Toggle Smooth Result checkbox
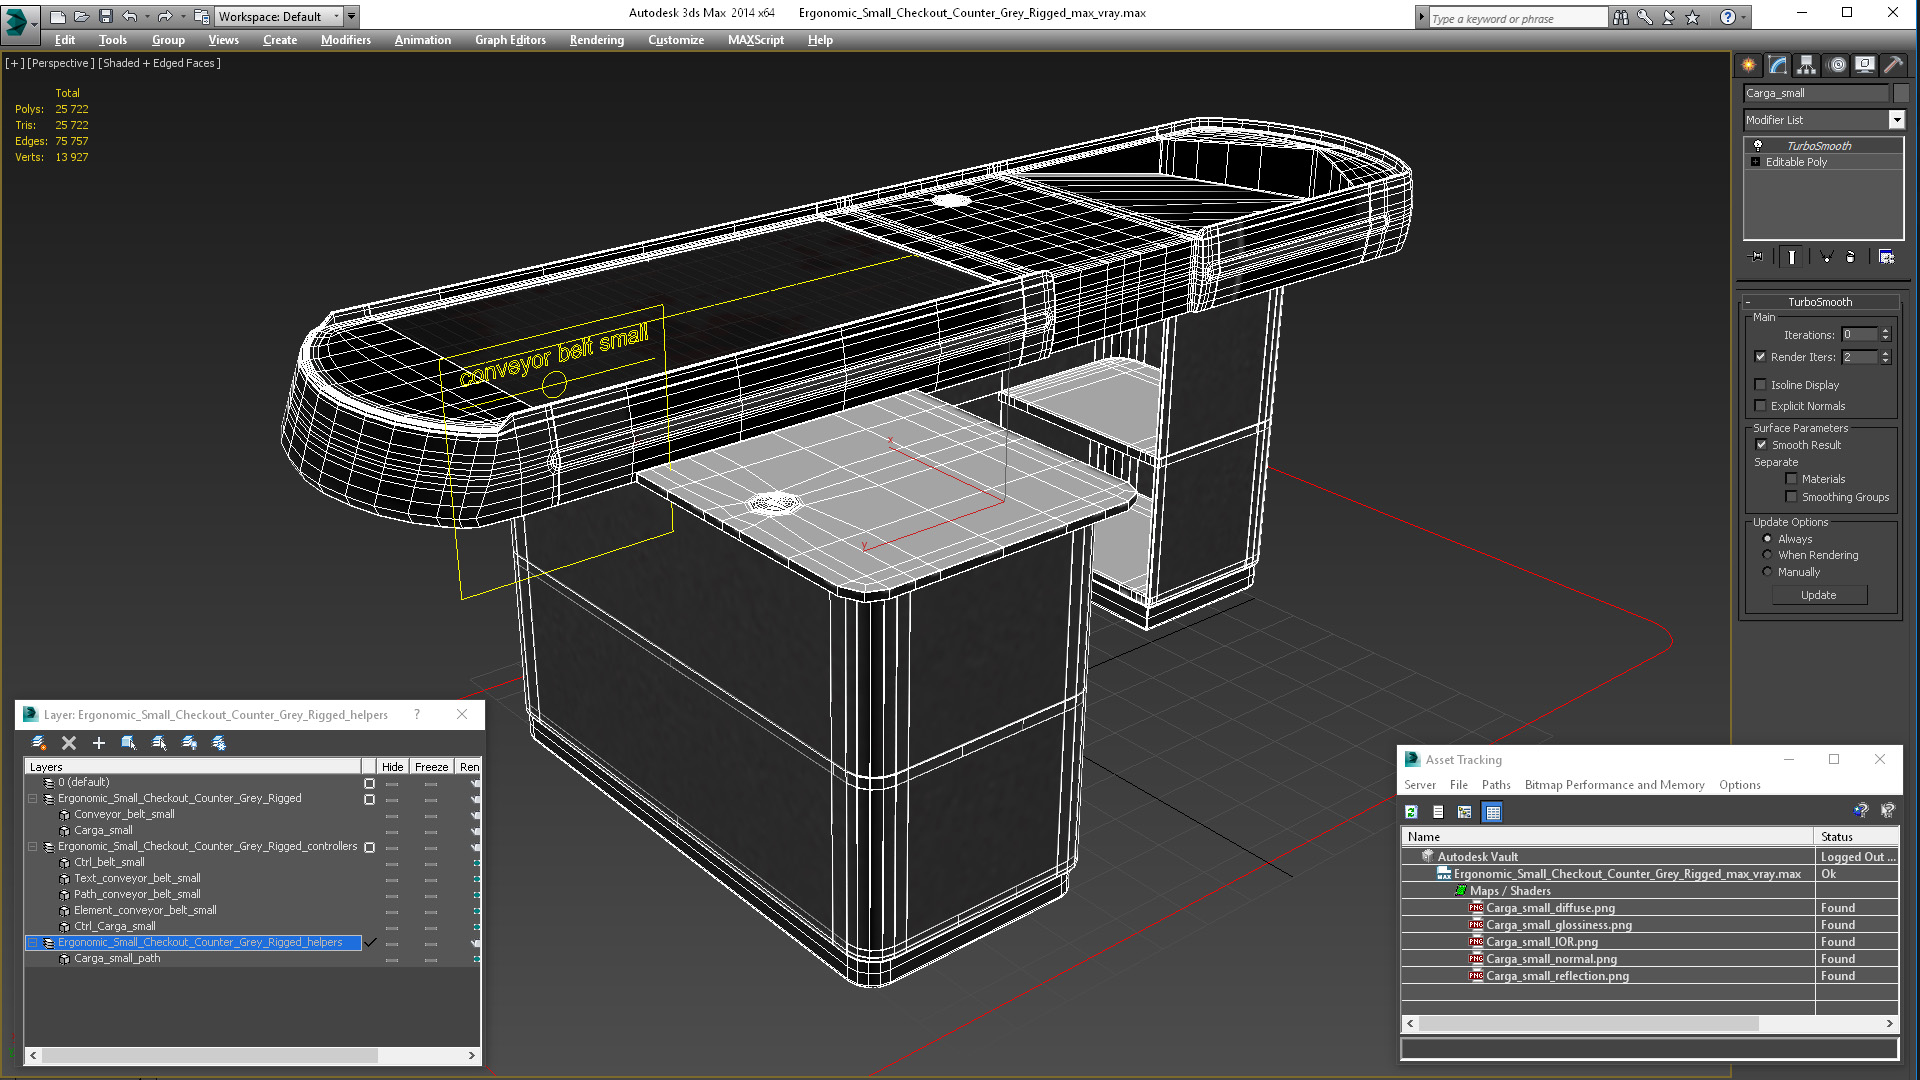Screen dimensions: 1920x1080 (1761, 445)
